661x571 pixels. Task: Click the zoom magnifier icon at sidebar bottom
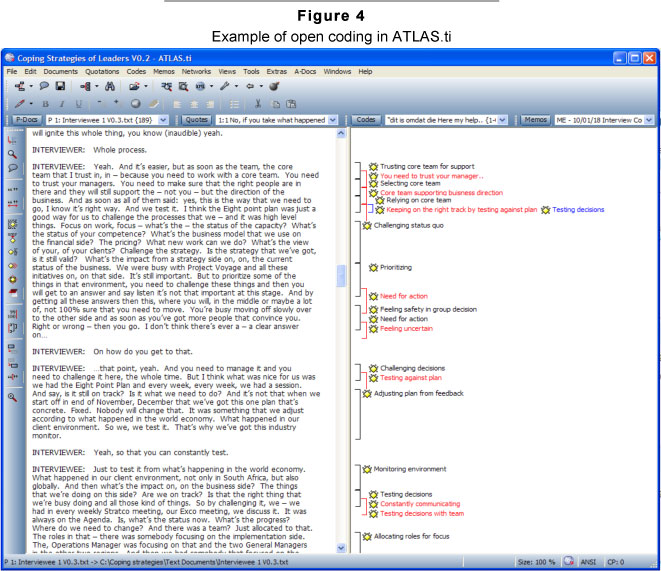pyautogui.click(x=14, y=397)
